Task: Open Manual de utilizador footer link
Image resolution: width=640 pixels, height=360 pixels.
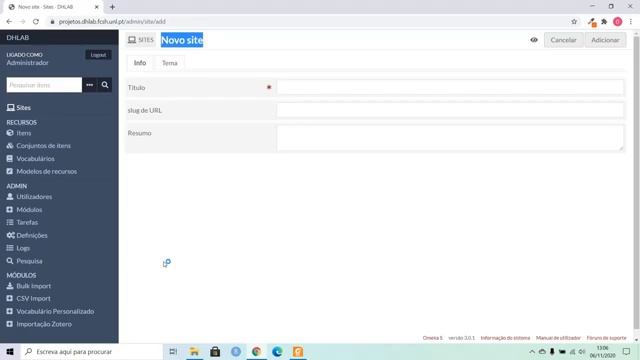Action: 558,338
